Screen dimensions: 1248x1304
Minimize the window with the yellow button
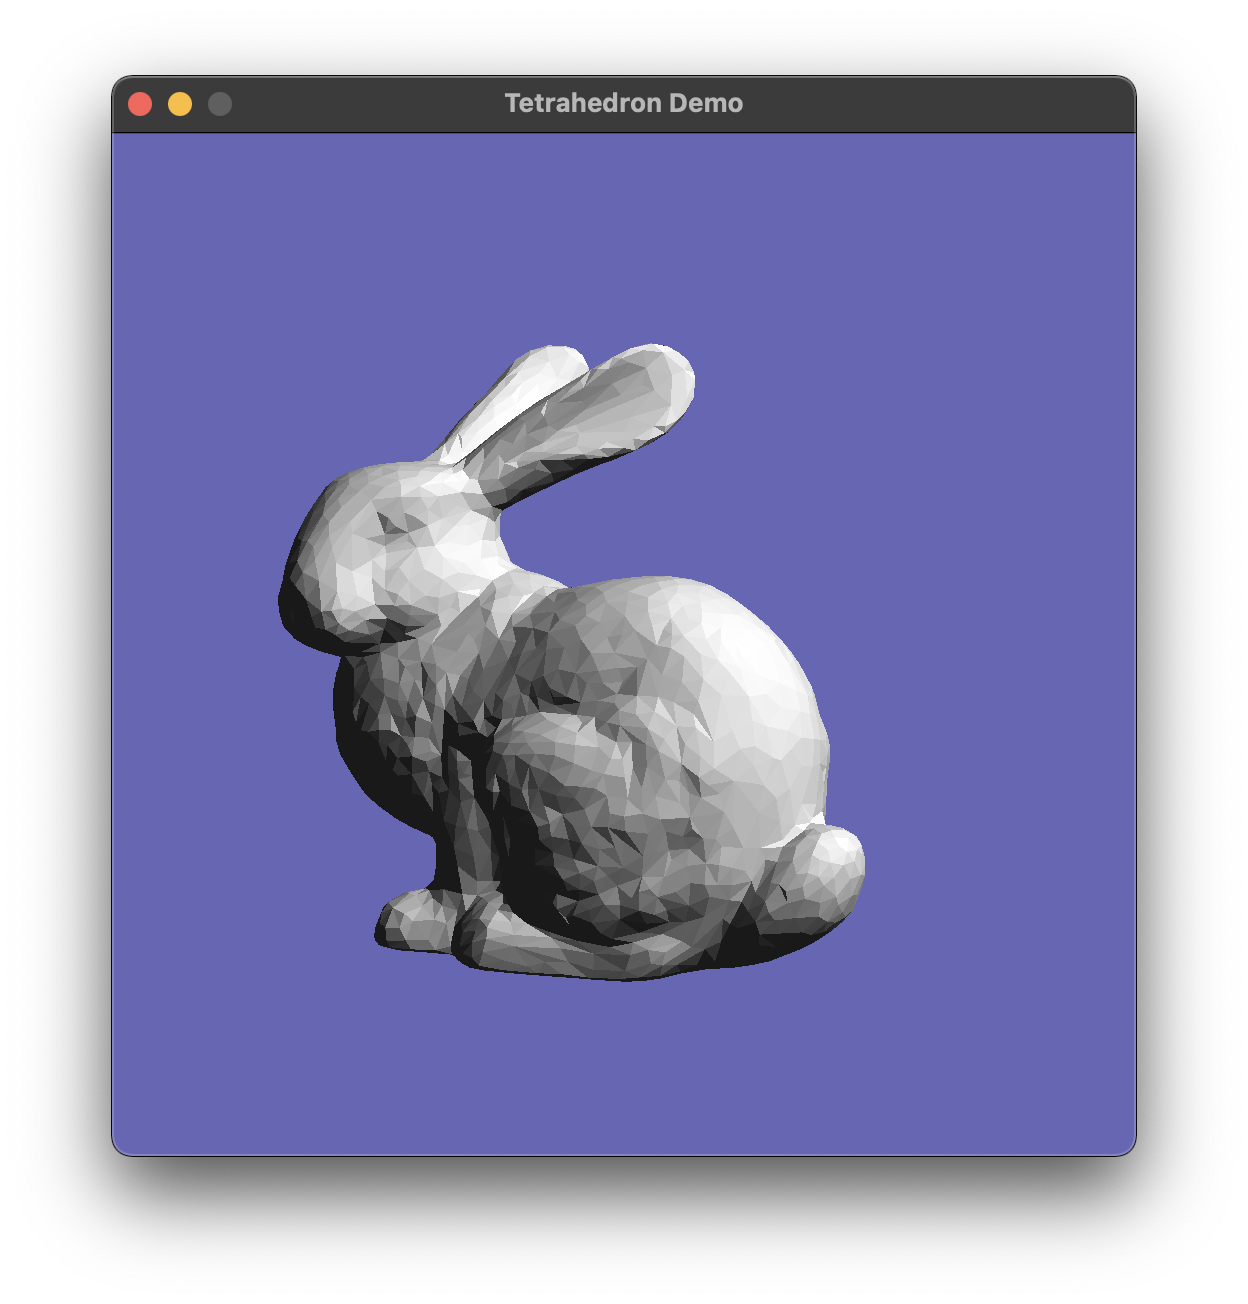point(180,104)
